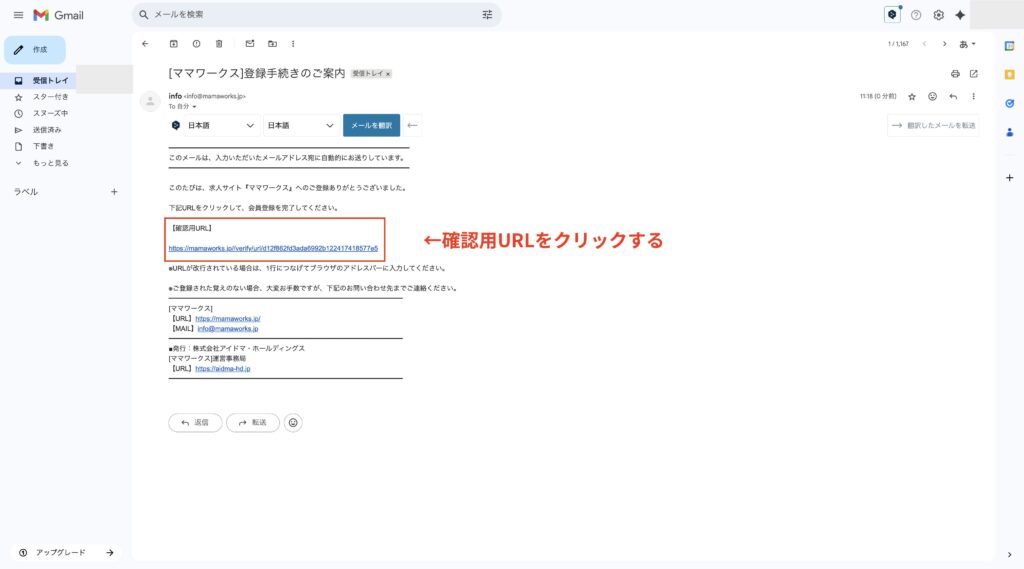Move email to folder icon
Image resolution: width=1024 pixels, height=569 pixels.
pos(272,44)
